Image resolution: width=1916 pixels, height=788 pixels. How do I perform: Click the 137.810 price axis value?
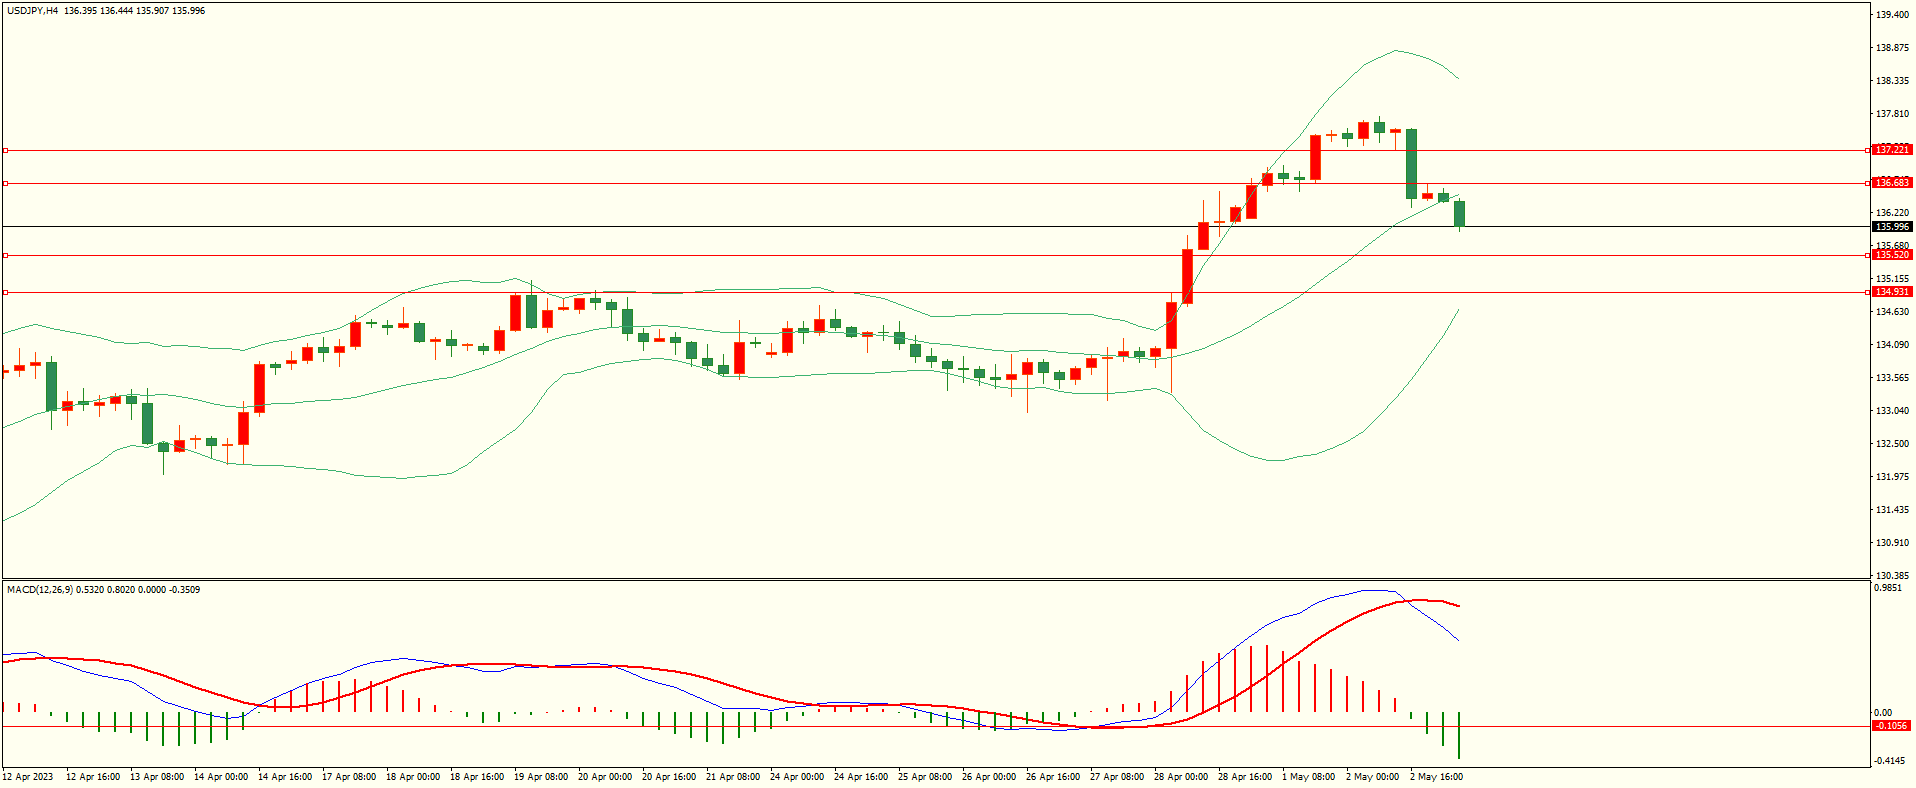pos(1892,114)
